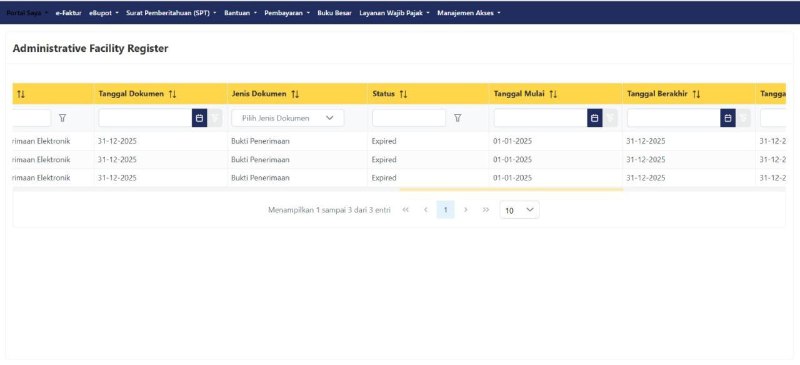Viewport: 800px width, 365px height.
Task: Click the Status filter text field
Action: point(409,118)
